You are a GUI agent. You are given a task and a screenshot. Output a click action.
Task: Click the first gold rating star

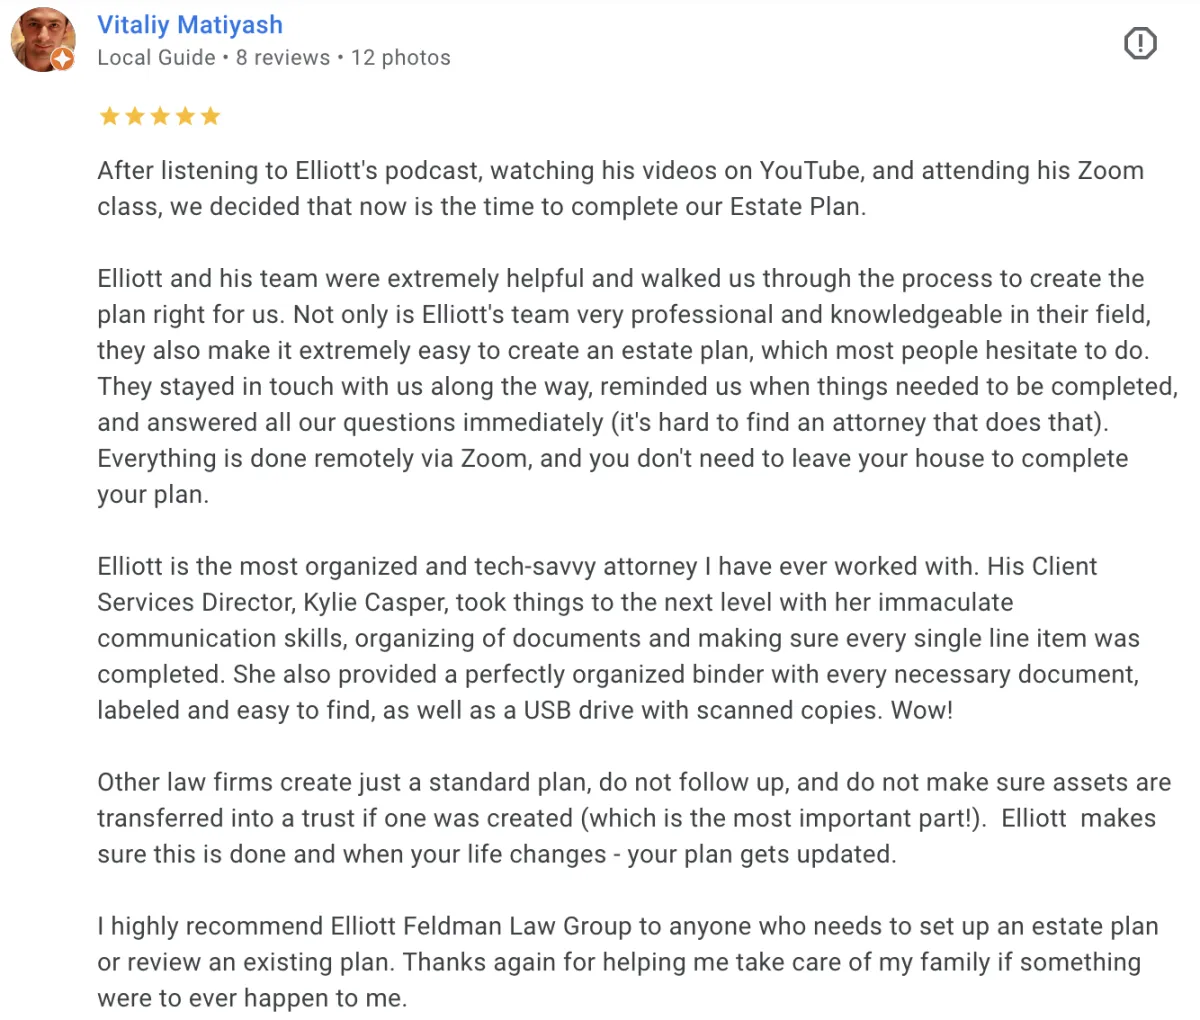coord(109,116)
